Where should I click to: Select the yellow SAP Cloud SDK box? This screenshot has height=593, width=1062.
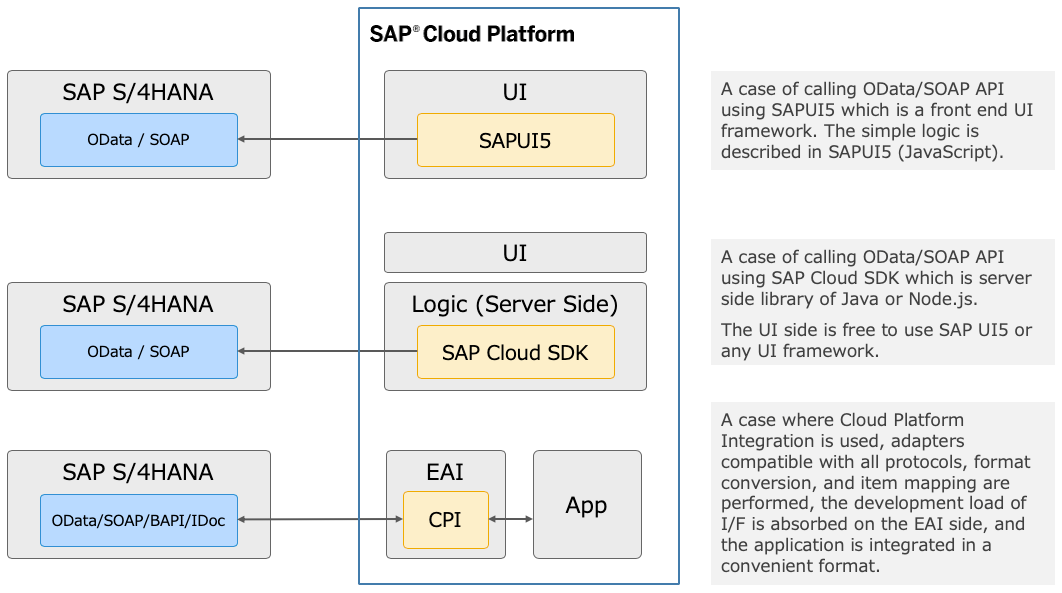point(515,352)
